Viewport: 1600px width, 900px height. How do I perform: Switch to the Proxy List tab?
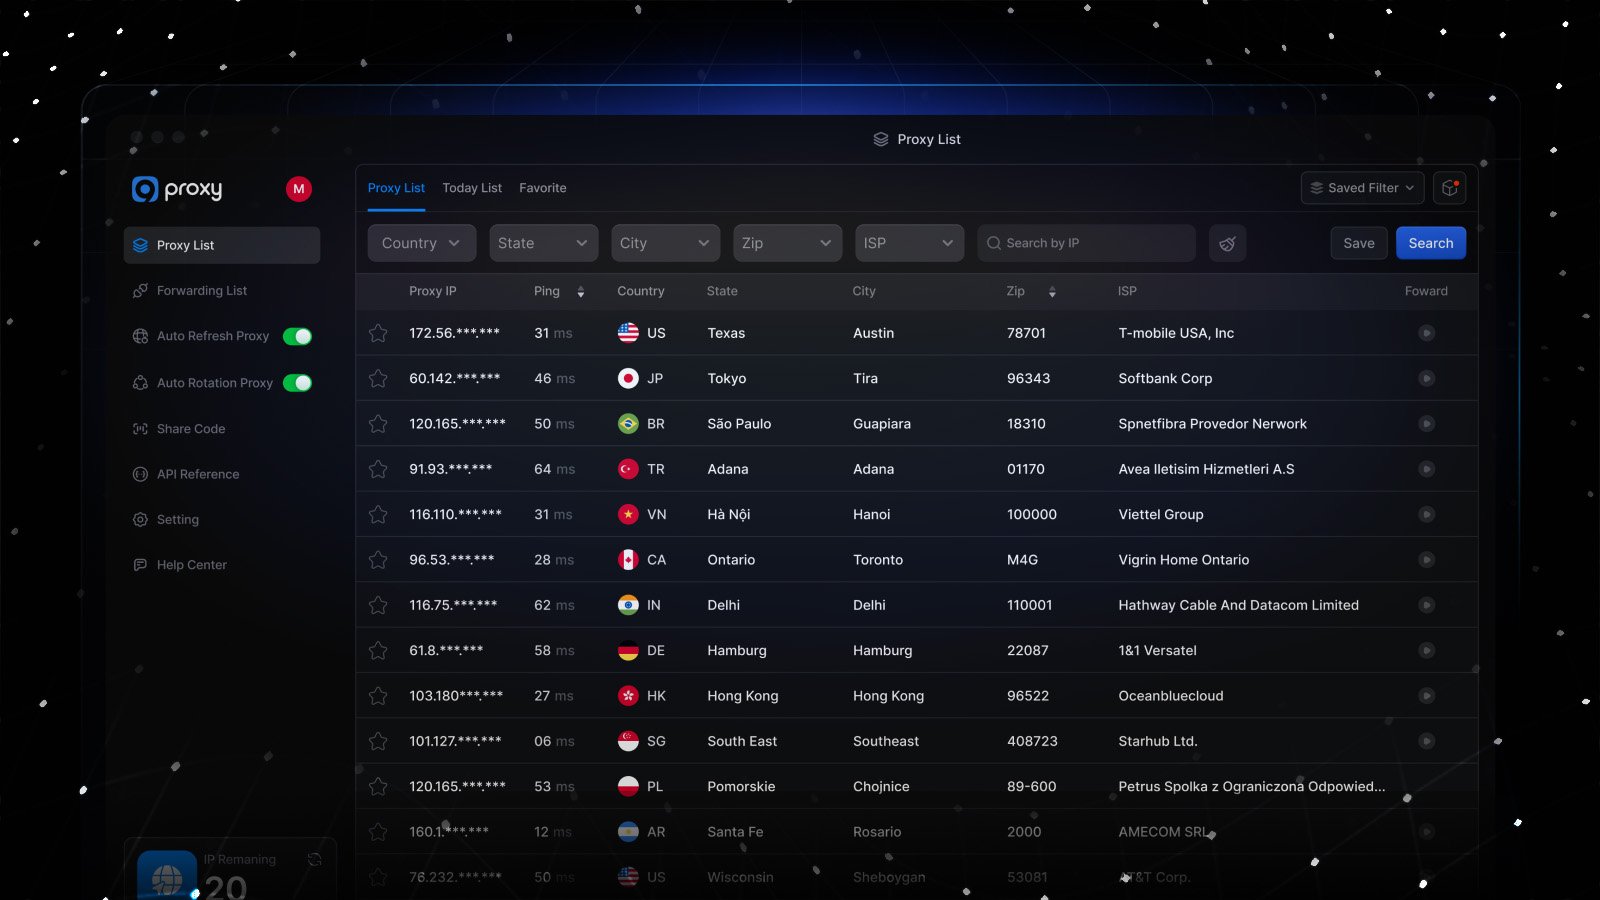point(396,188)
